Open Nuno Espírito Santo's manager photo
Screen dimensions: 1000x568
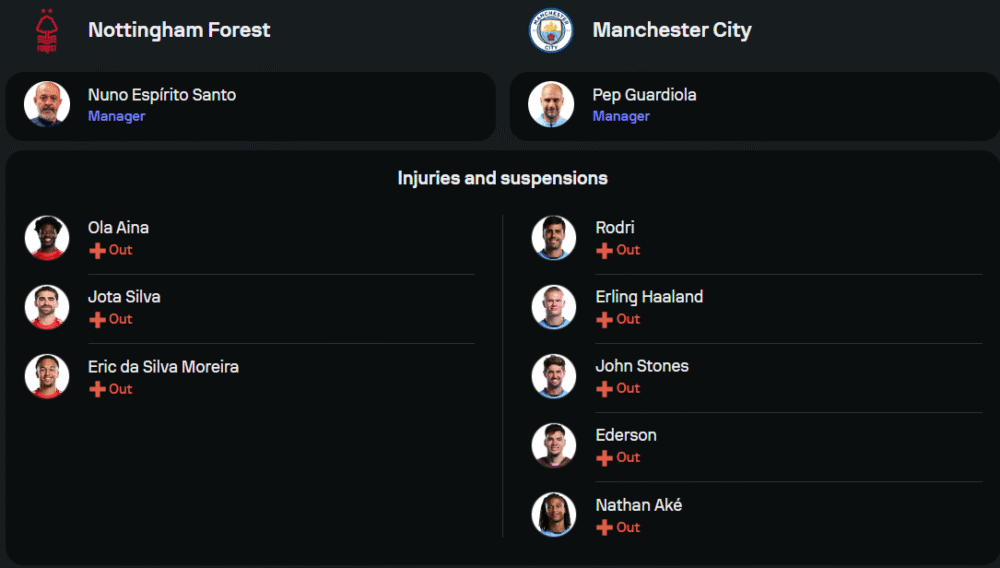[x=47, y=104]
